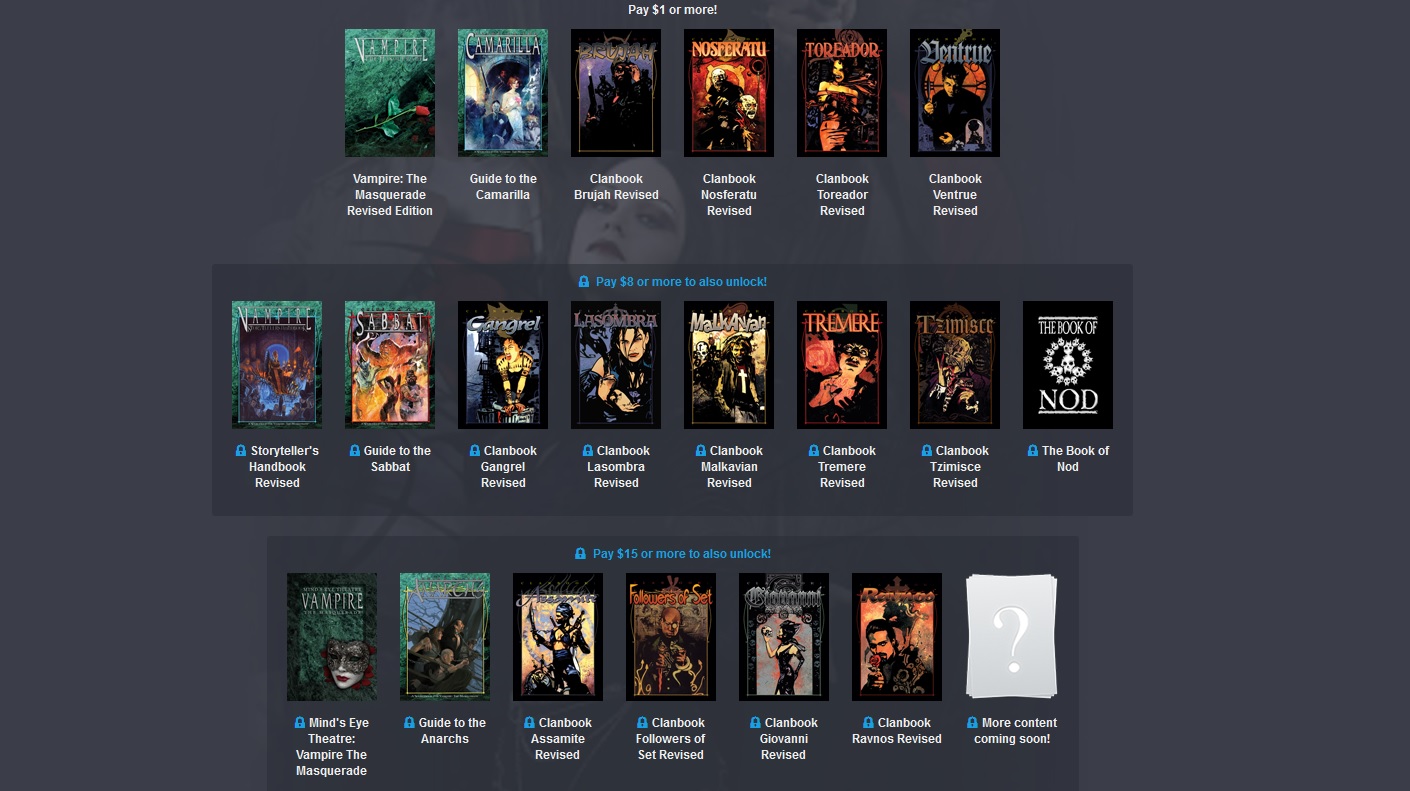This screenshot has width=1410, height=791.
Task: Click the lock icon beside The Book of Nod
Action: click(x=1033, y=451)
